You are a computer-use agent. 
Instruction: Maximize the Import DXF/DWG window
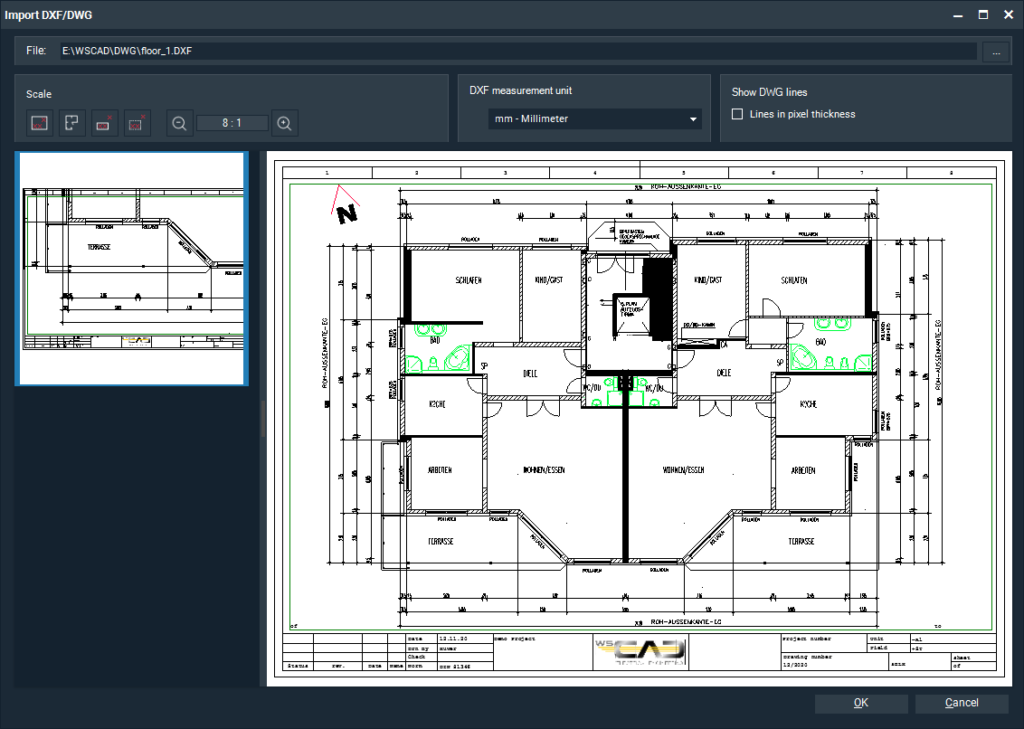[x=984, y=14]
